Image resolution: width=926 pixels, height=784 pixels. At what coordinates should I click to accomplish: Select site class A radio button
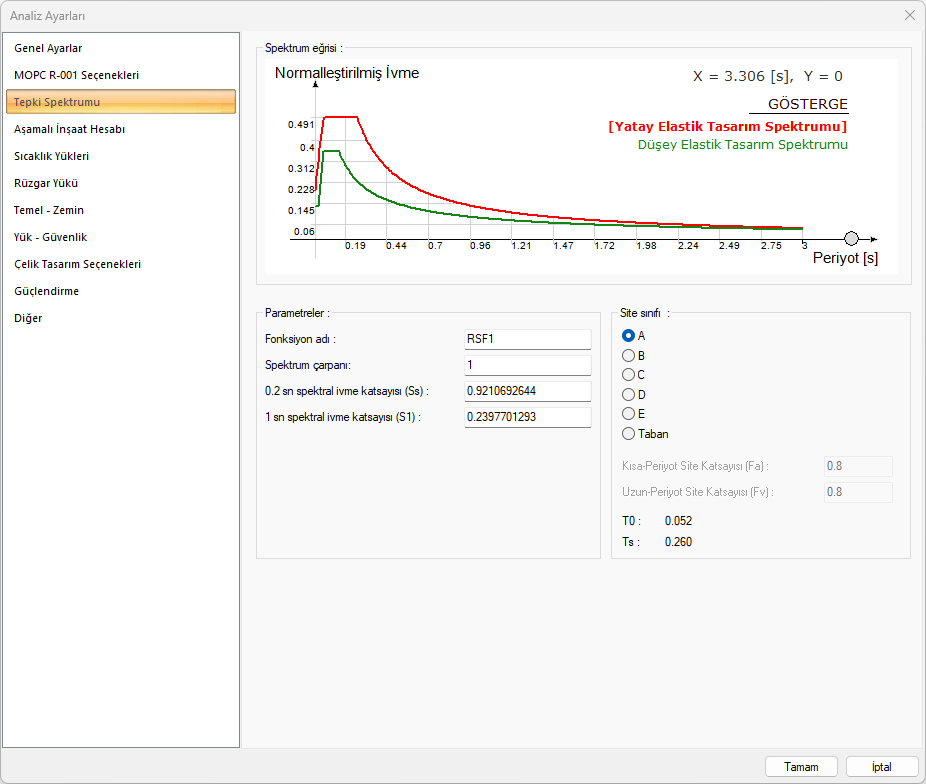coord(629,336)
